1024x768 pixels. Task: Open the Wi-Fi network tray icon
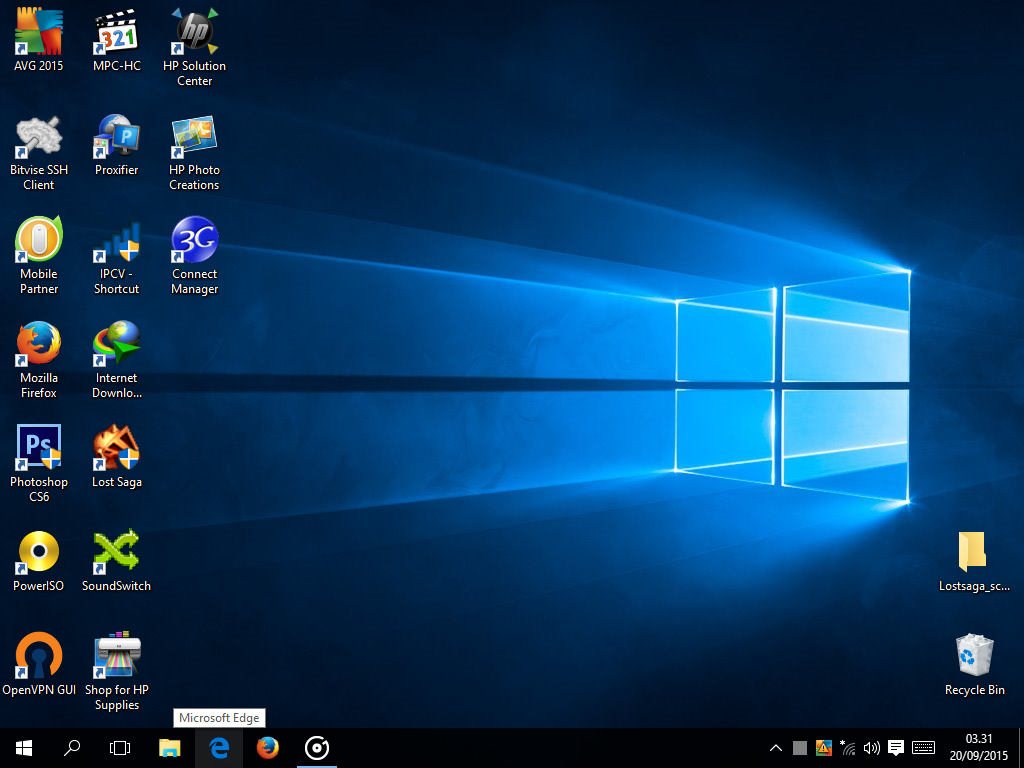[848, 748]
